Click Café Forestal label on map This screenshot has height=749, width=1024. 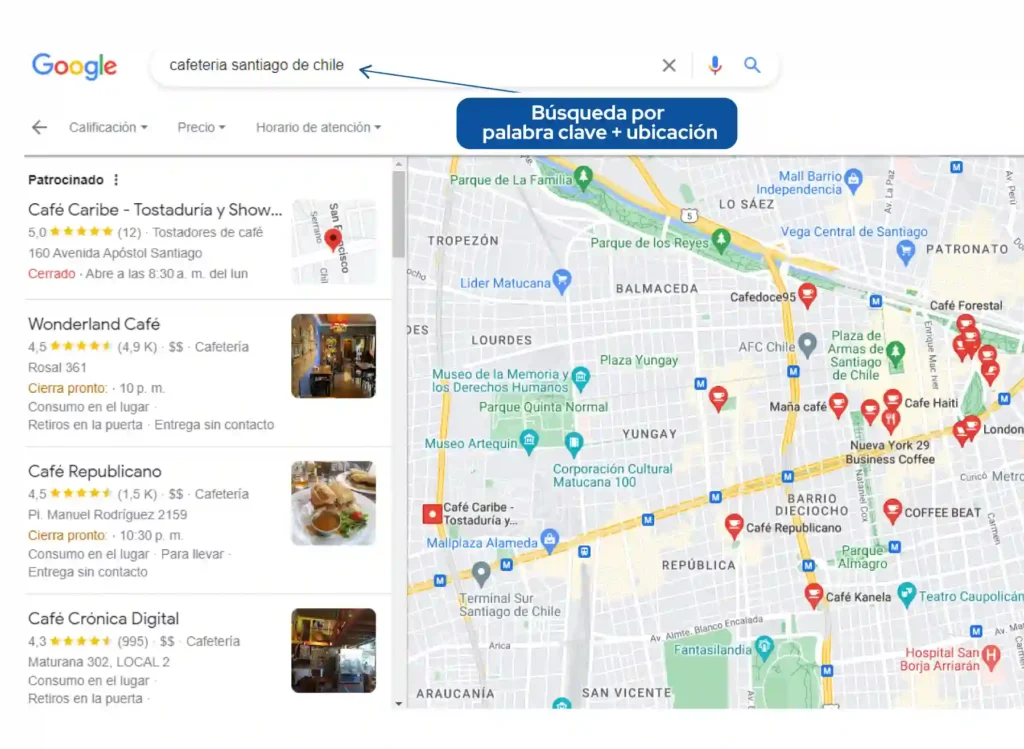coord(966,306)
